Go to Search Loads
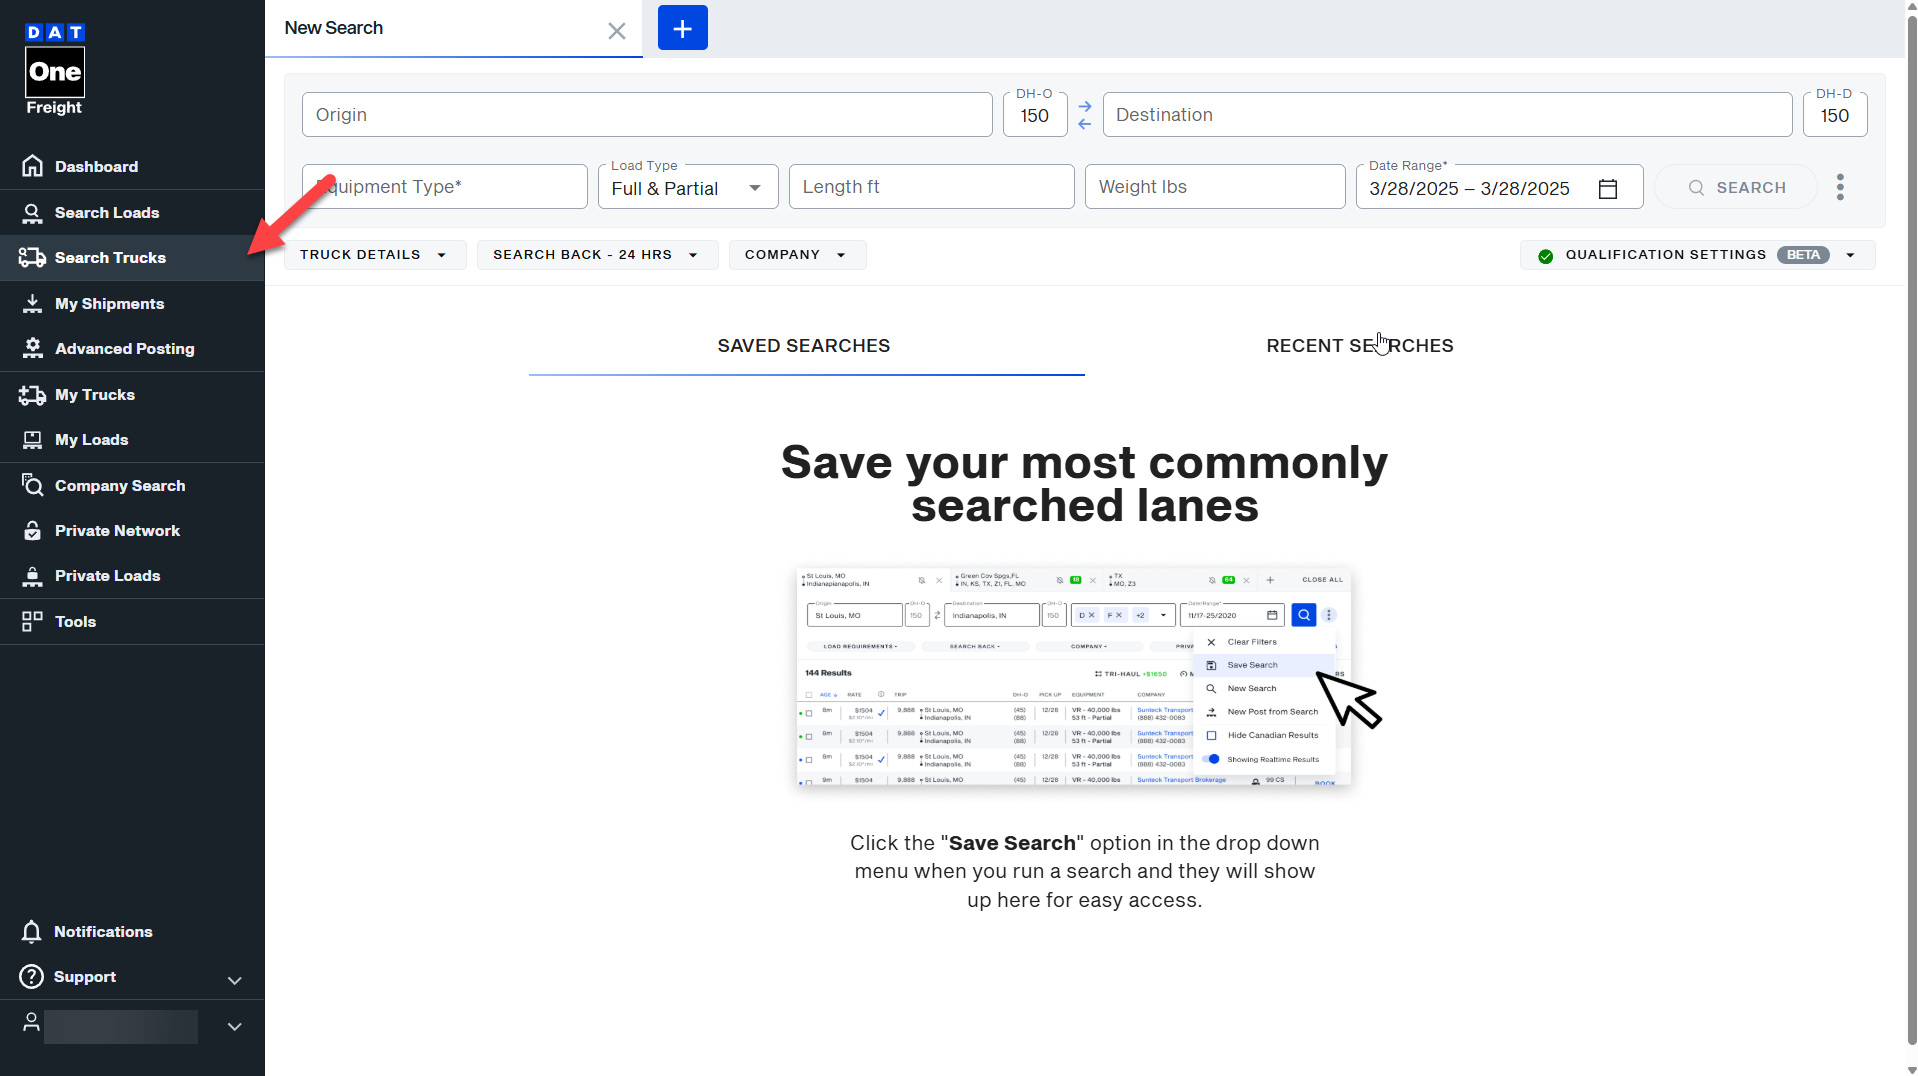The width and height of the screenshot is (1918, 1076). pos(132,213)
